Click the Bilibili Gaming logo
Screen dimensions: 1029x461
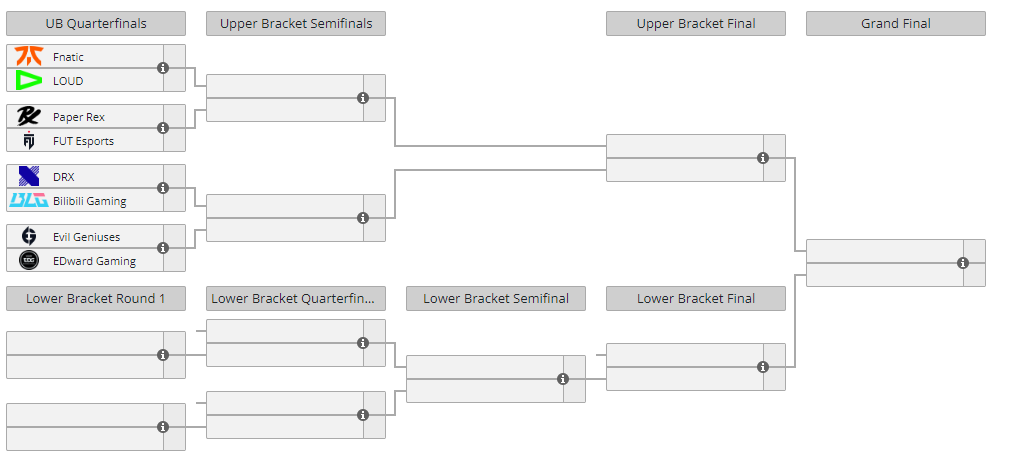coord(28,201)
